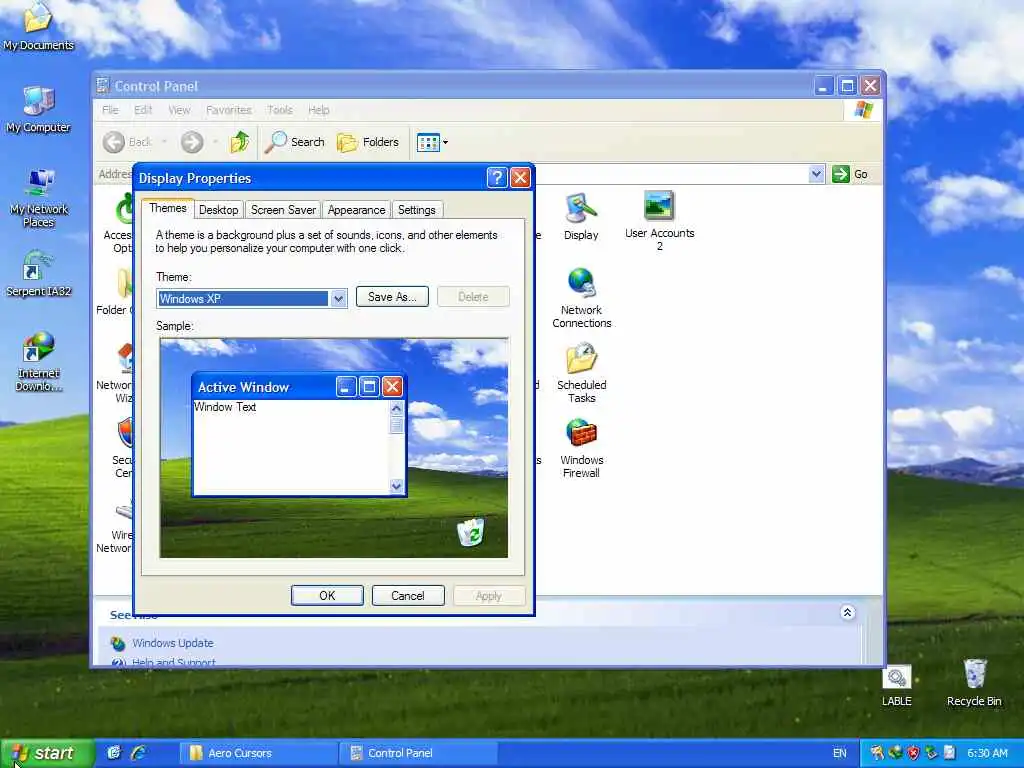Screen dimensions: 1024x768
Task: Click the help question mark button
Action: [x=497, y=178]
